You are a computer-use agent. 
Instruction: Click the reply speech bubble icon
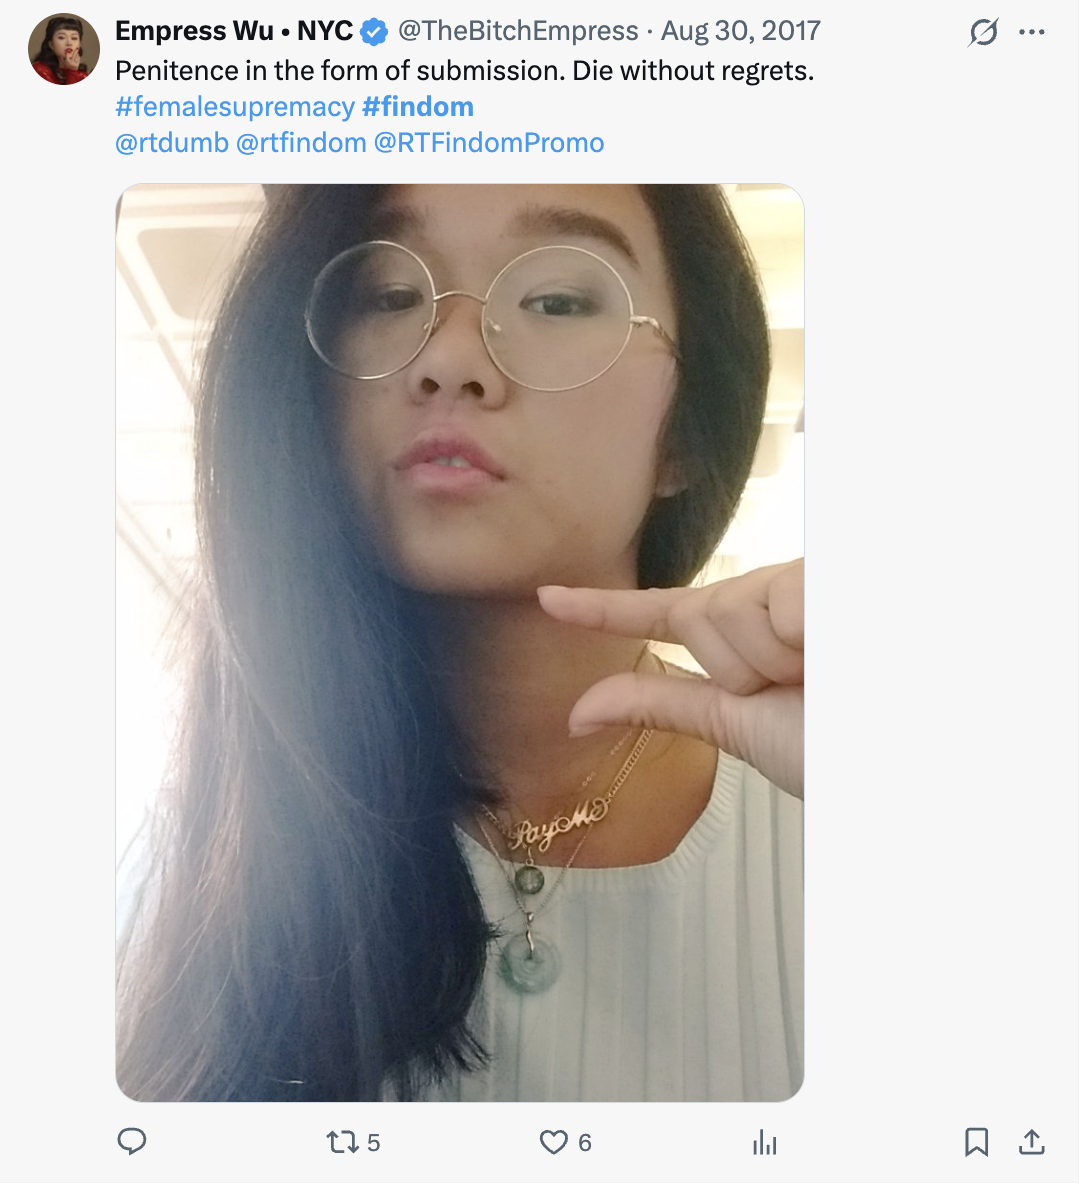pyautogui.click(x=132, y=1141)
